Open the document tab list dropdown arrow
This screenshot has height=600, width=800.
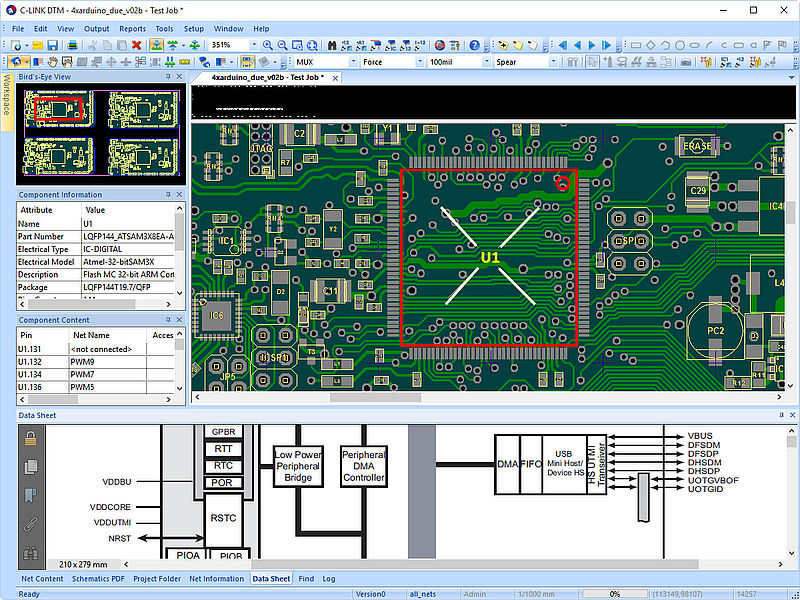coord(791,78)
